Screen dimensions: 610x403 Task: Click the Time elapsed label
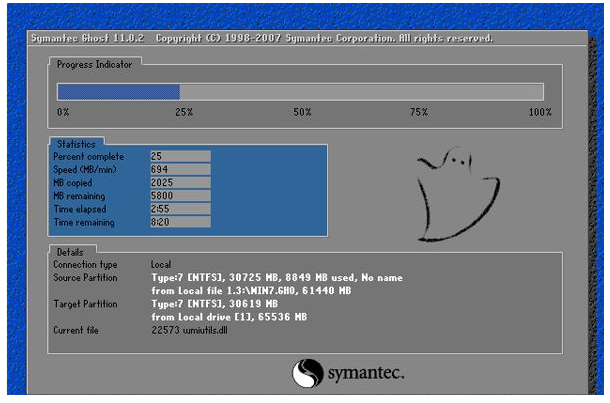click(80, 209)
